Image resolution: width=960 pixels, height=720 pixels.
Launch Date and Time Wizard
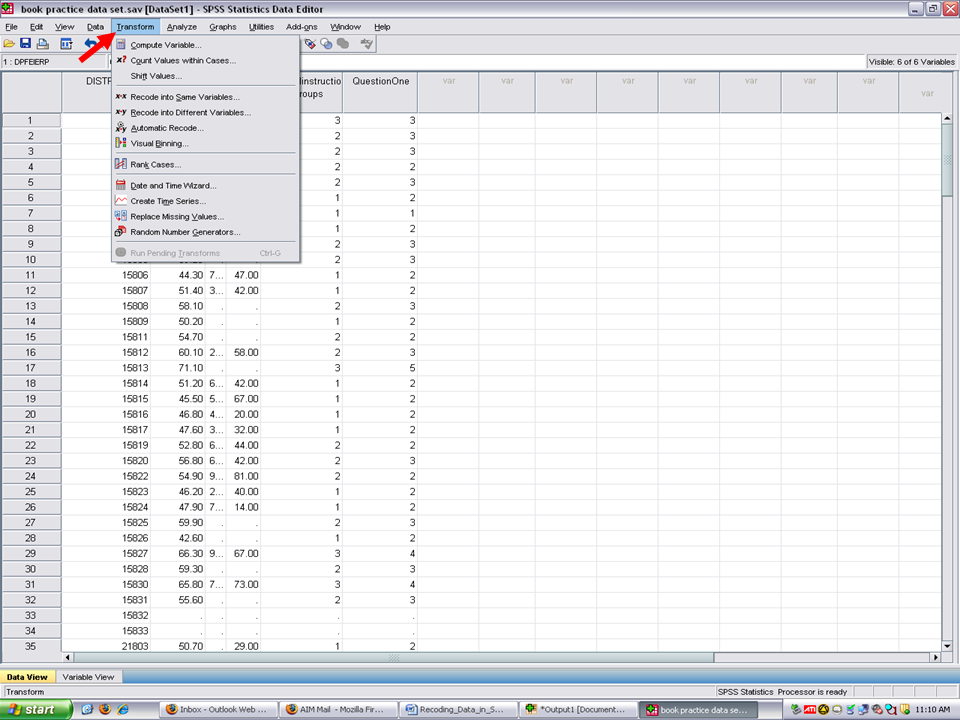173,186
